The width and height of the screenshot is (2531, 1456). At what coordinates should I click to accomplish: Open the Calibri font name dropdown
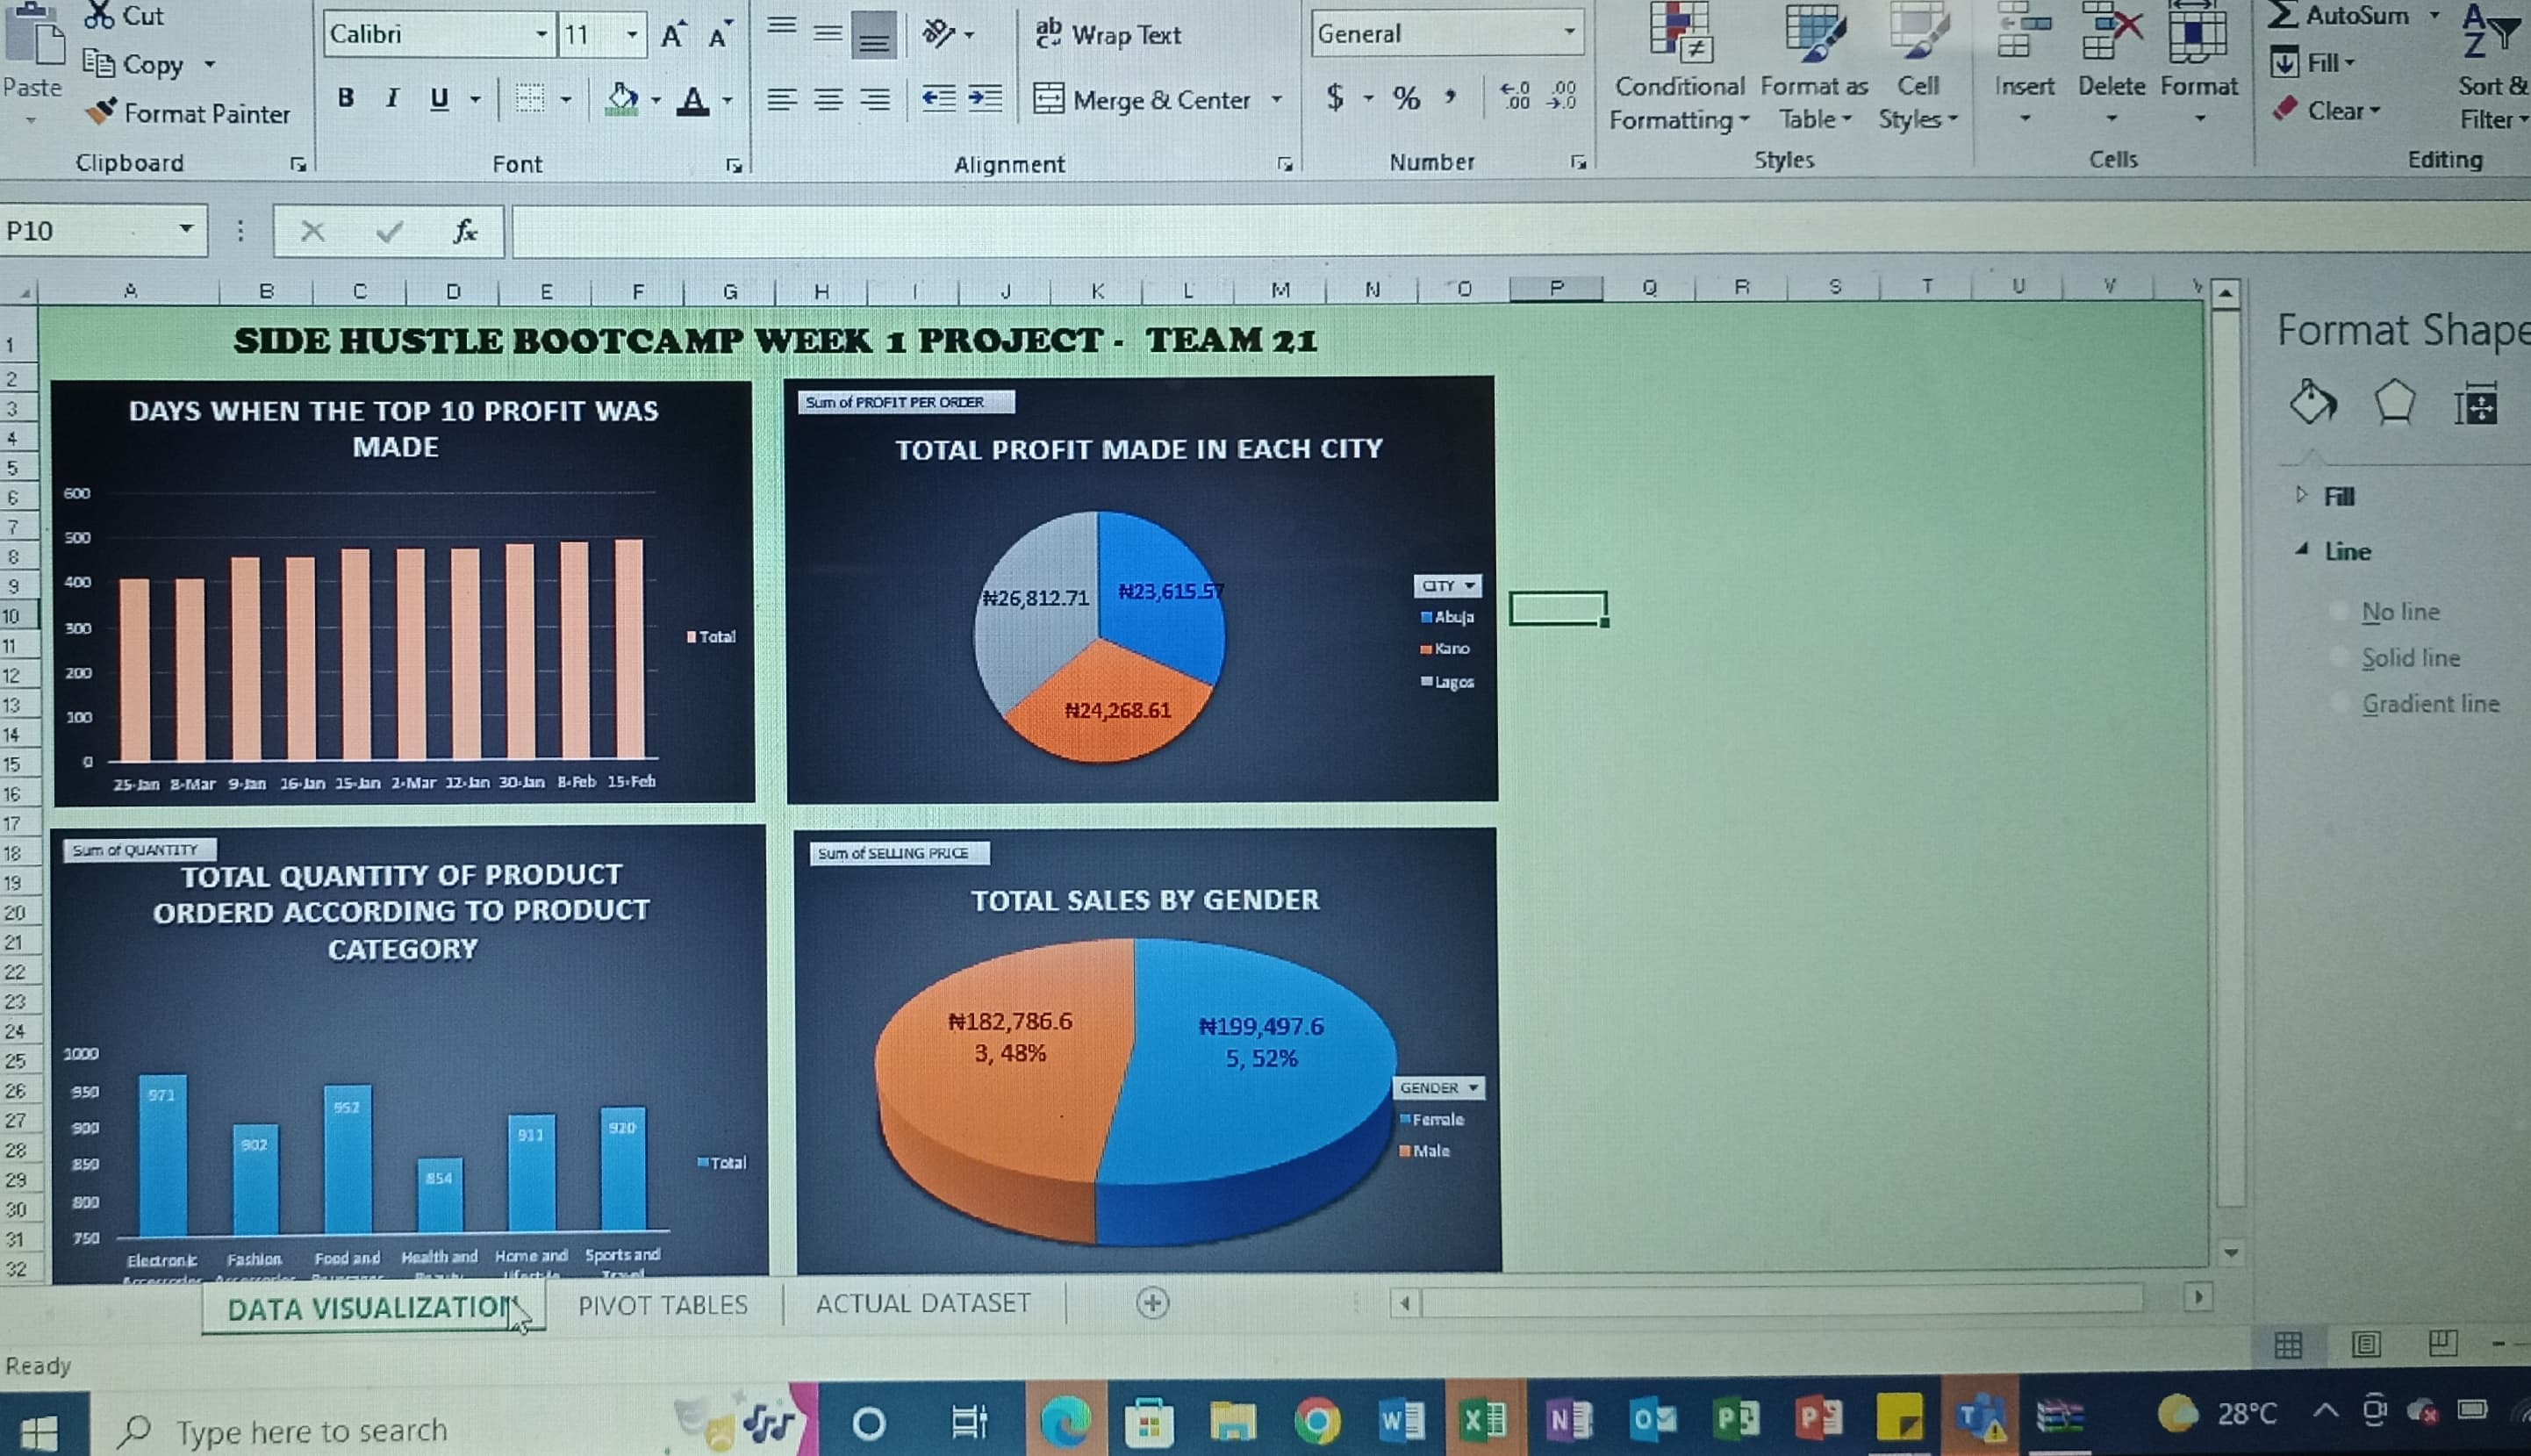coord(541,34)
